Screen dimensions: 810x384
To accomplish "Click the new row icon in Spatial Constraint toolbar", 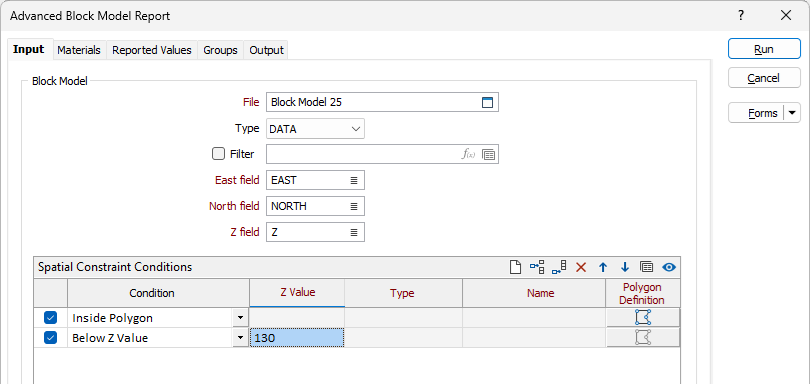I will tap(515, 267).
